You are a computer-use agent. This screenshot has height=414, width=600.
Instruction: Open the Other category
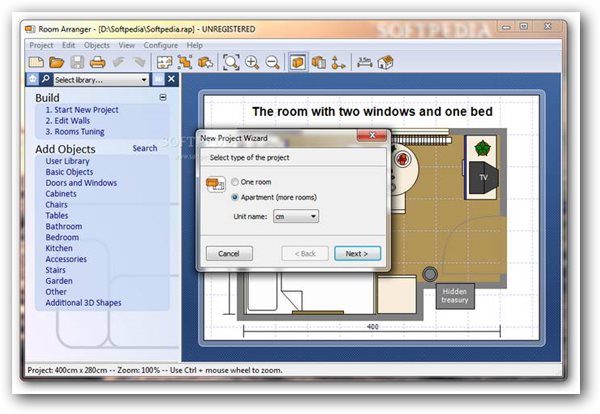click(x=56, y=292)
